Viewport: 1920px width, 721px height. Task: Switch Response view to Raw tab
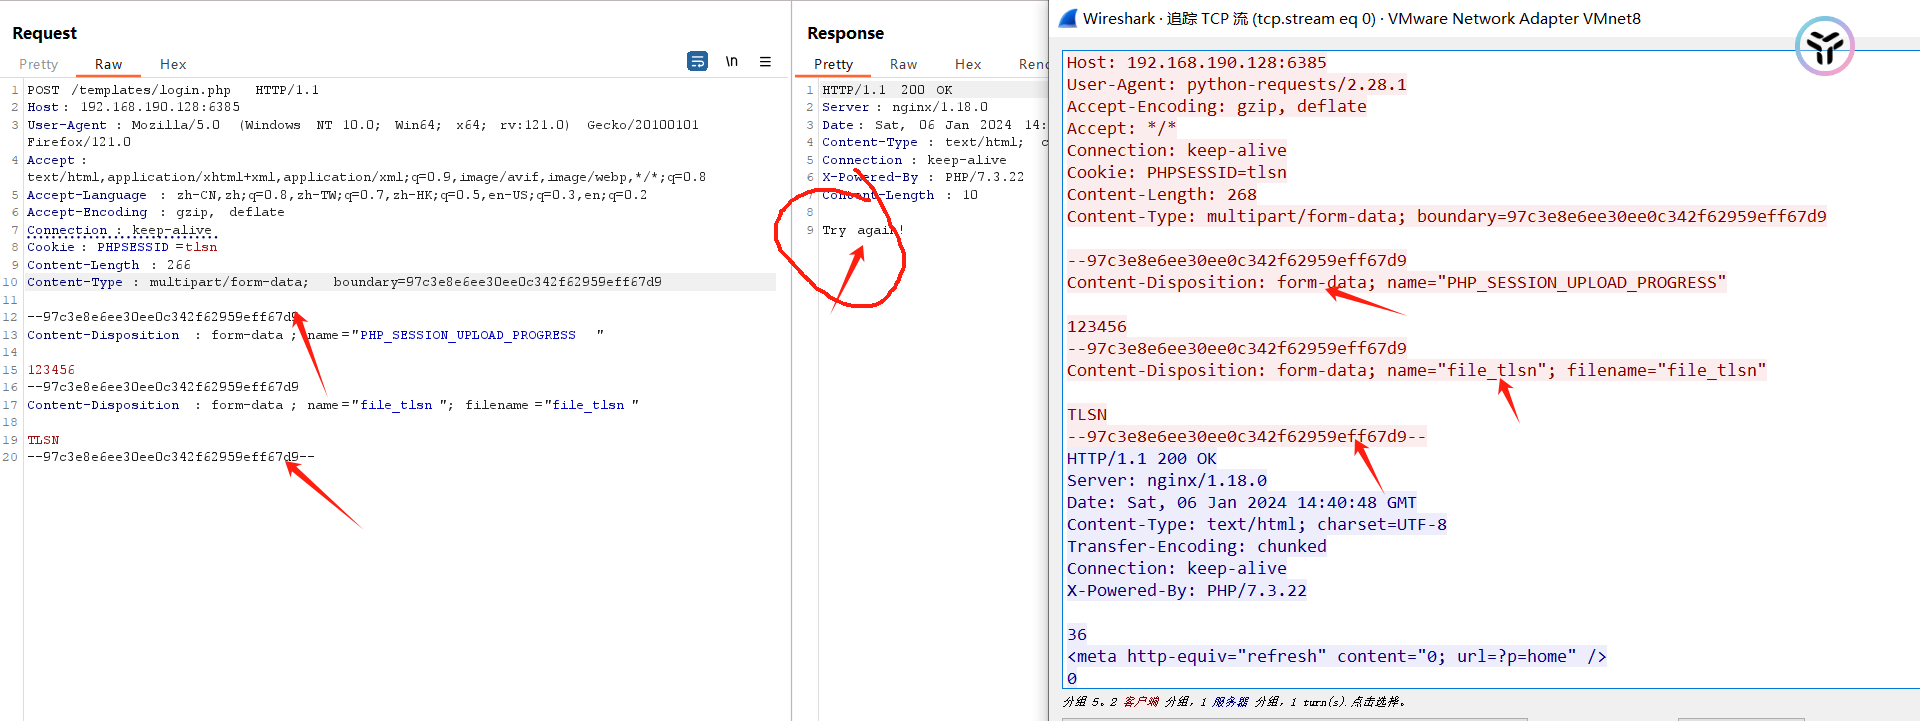pos(903,64)
